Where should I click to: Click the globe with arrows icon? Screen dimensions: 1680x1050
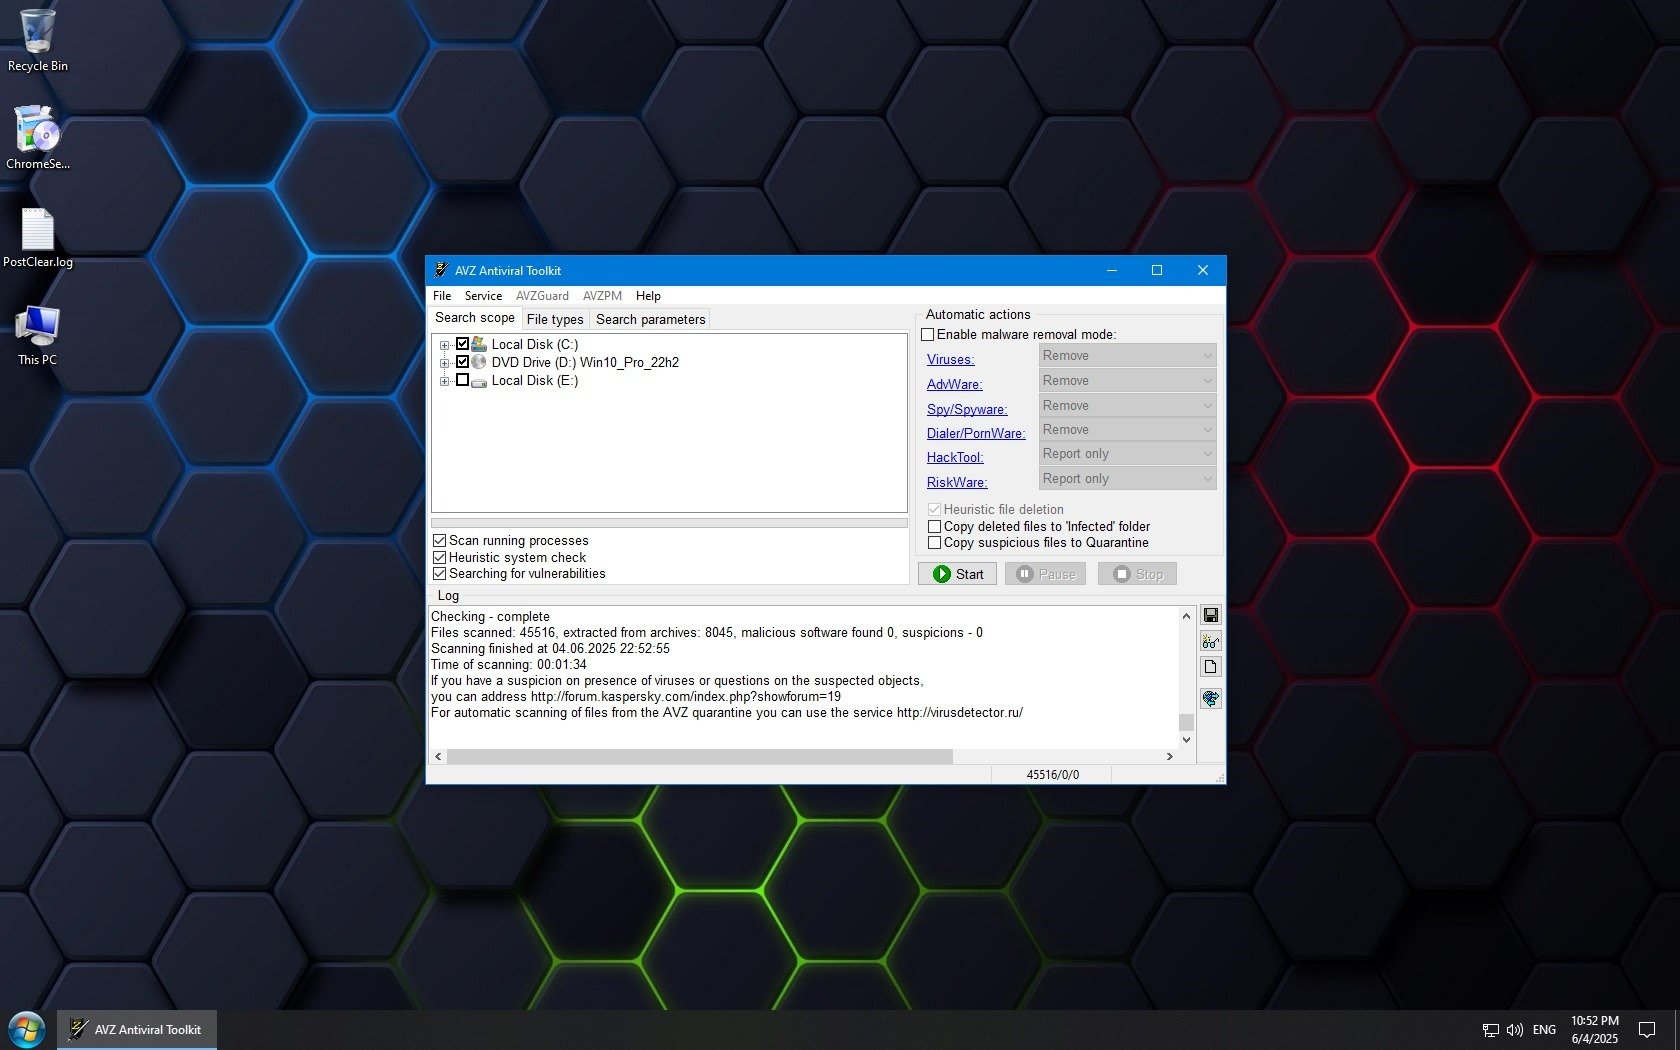coord(1210,699)
